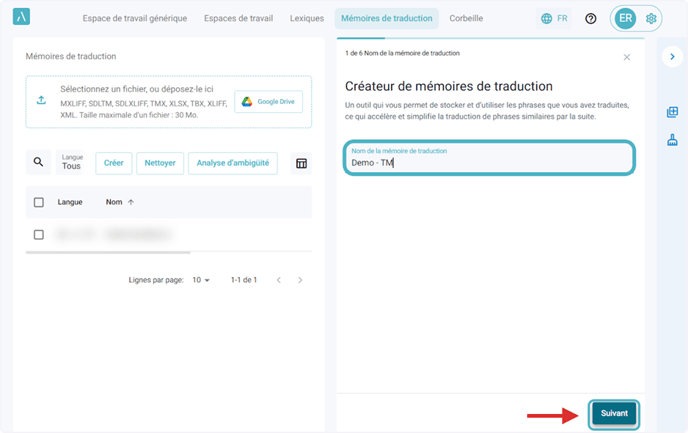This screenshot has height=433, width=688.
Task: Open the help question mark icon
Action: (x=591, y=19)
